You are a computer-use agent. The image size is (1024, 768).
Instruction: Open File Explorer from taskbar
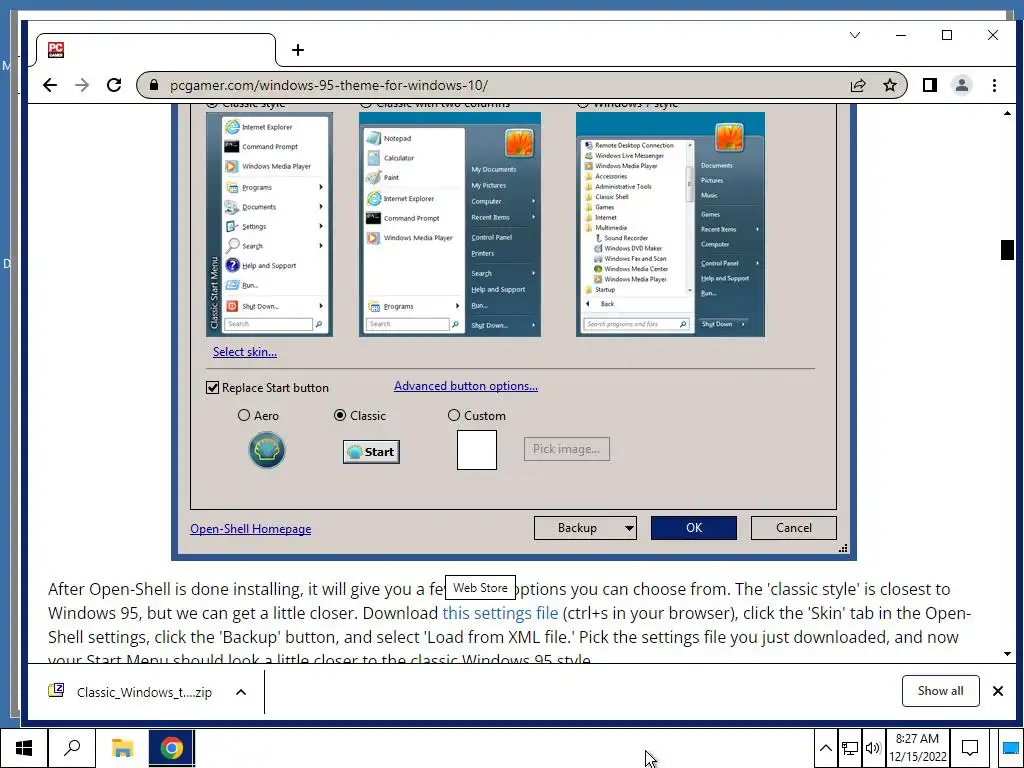click(x=122, y=748)
